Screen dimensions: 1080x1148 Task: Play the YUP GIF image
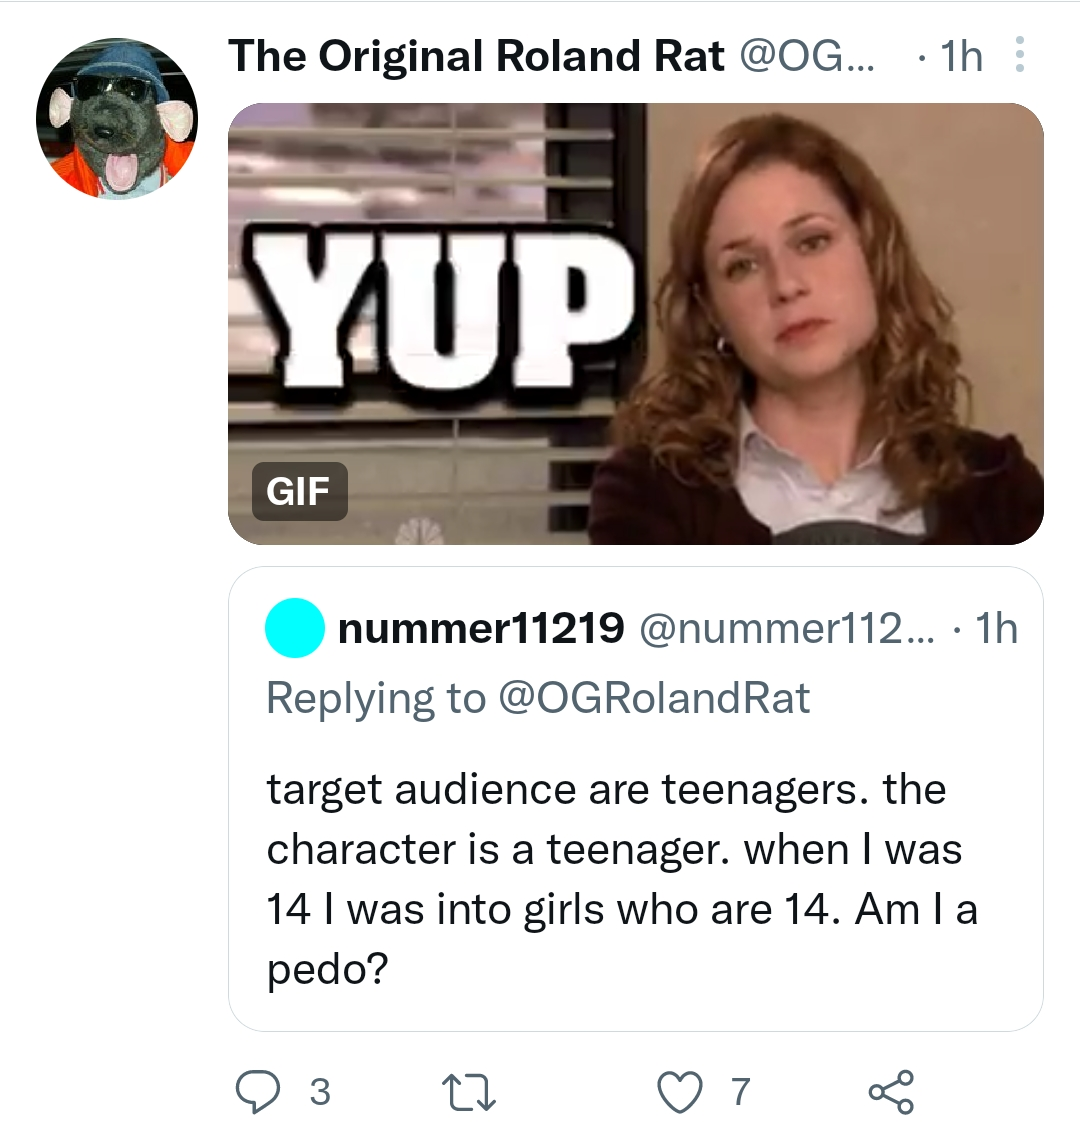pos(635,324)
